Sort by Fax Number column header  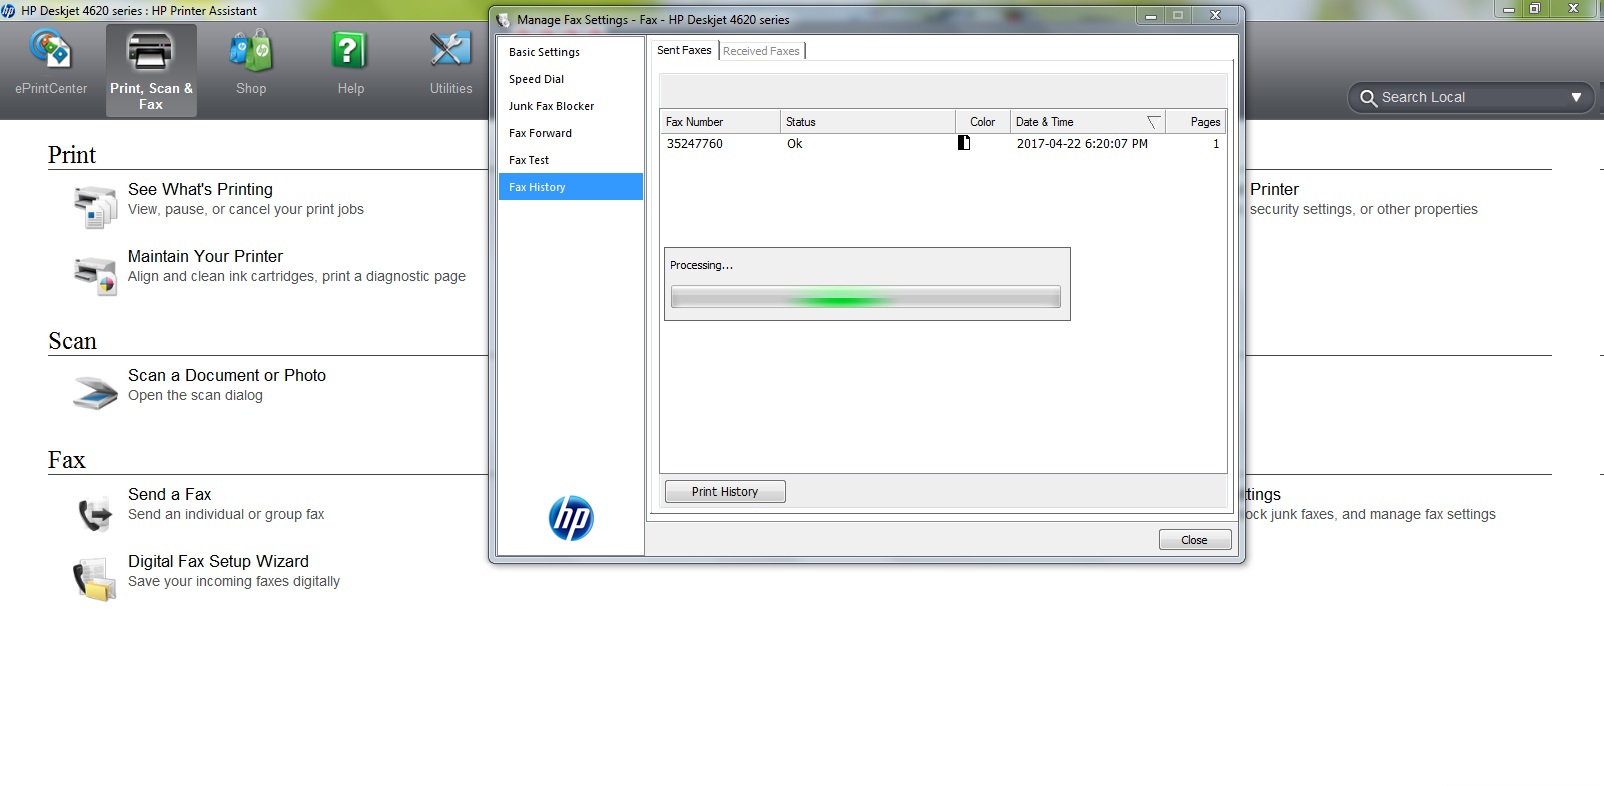(720, 122)
